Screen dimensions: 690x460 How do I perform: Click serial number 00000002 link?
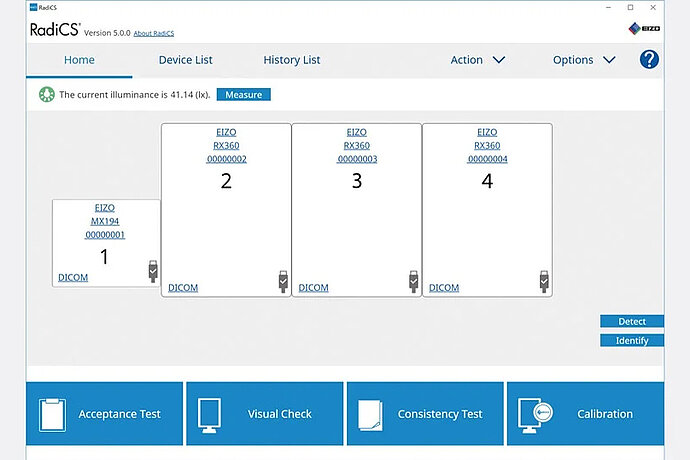click(x=227, y=159)
